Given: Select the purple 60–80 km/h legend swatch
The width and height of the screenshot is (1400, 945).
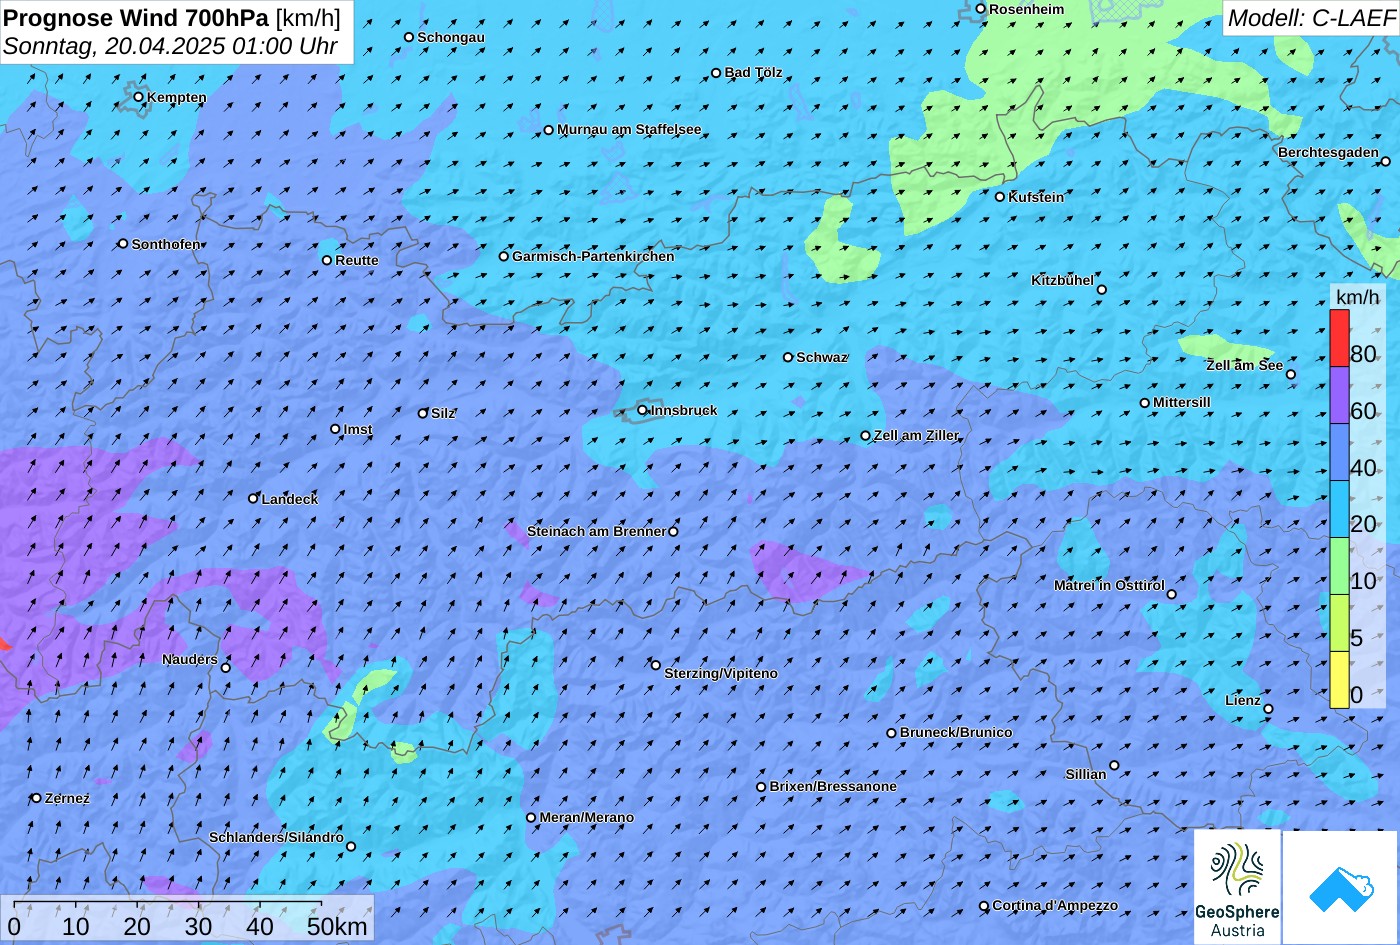Looking at the screenshot, I should coord(1339,395).
